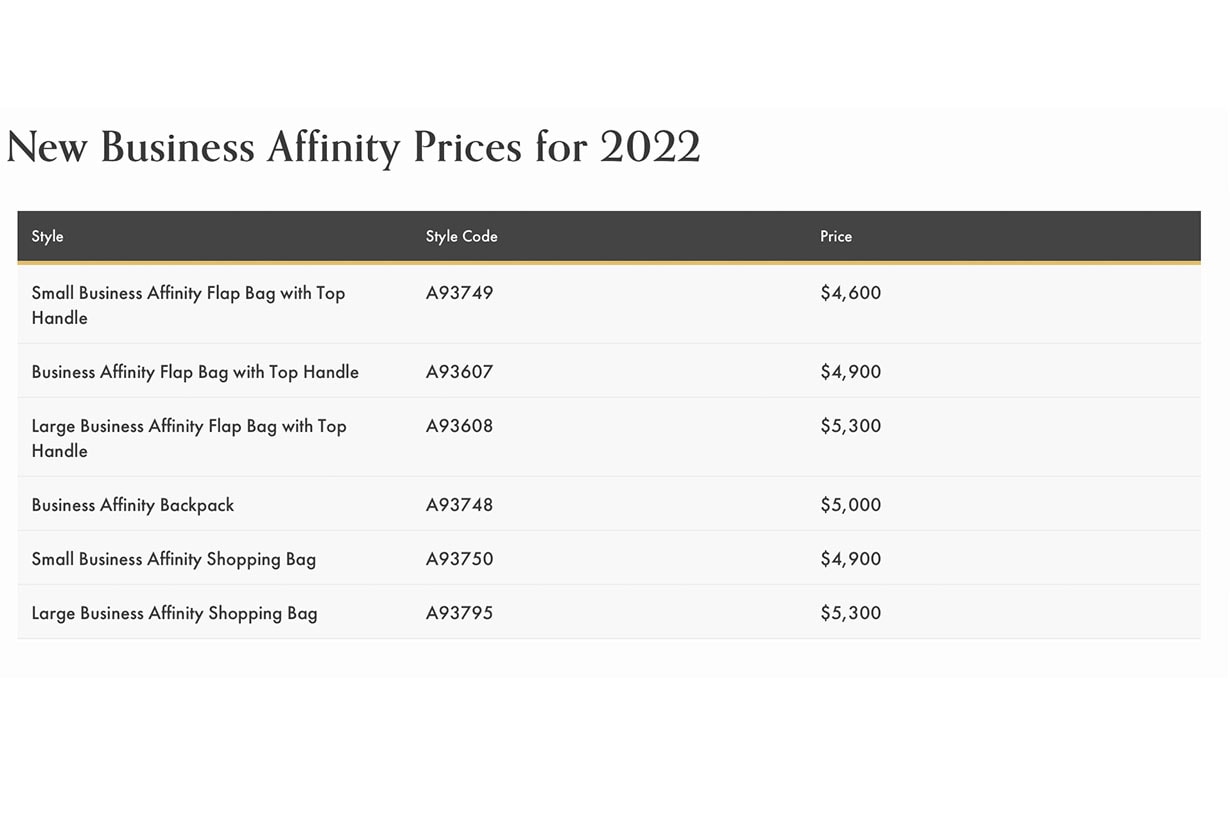Click the $4,600 price cell
Viewport: 1230px width, 820px height.
[850, 293]
